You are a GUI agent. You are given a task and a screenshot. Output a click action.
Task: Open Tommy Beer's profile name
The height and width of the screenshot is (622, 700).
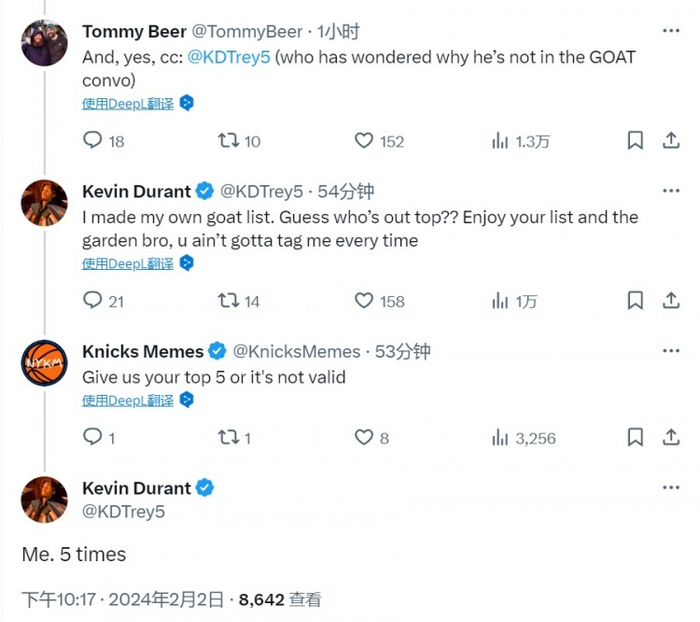point(132,32)
